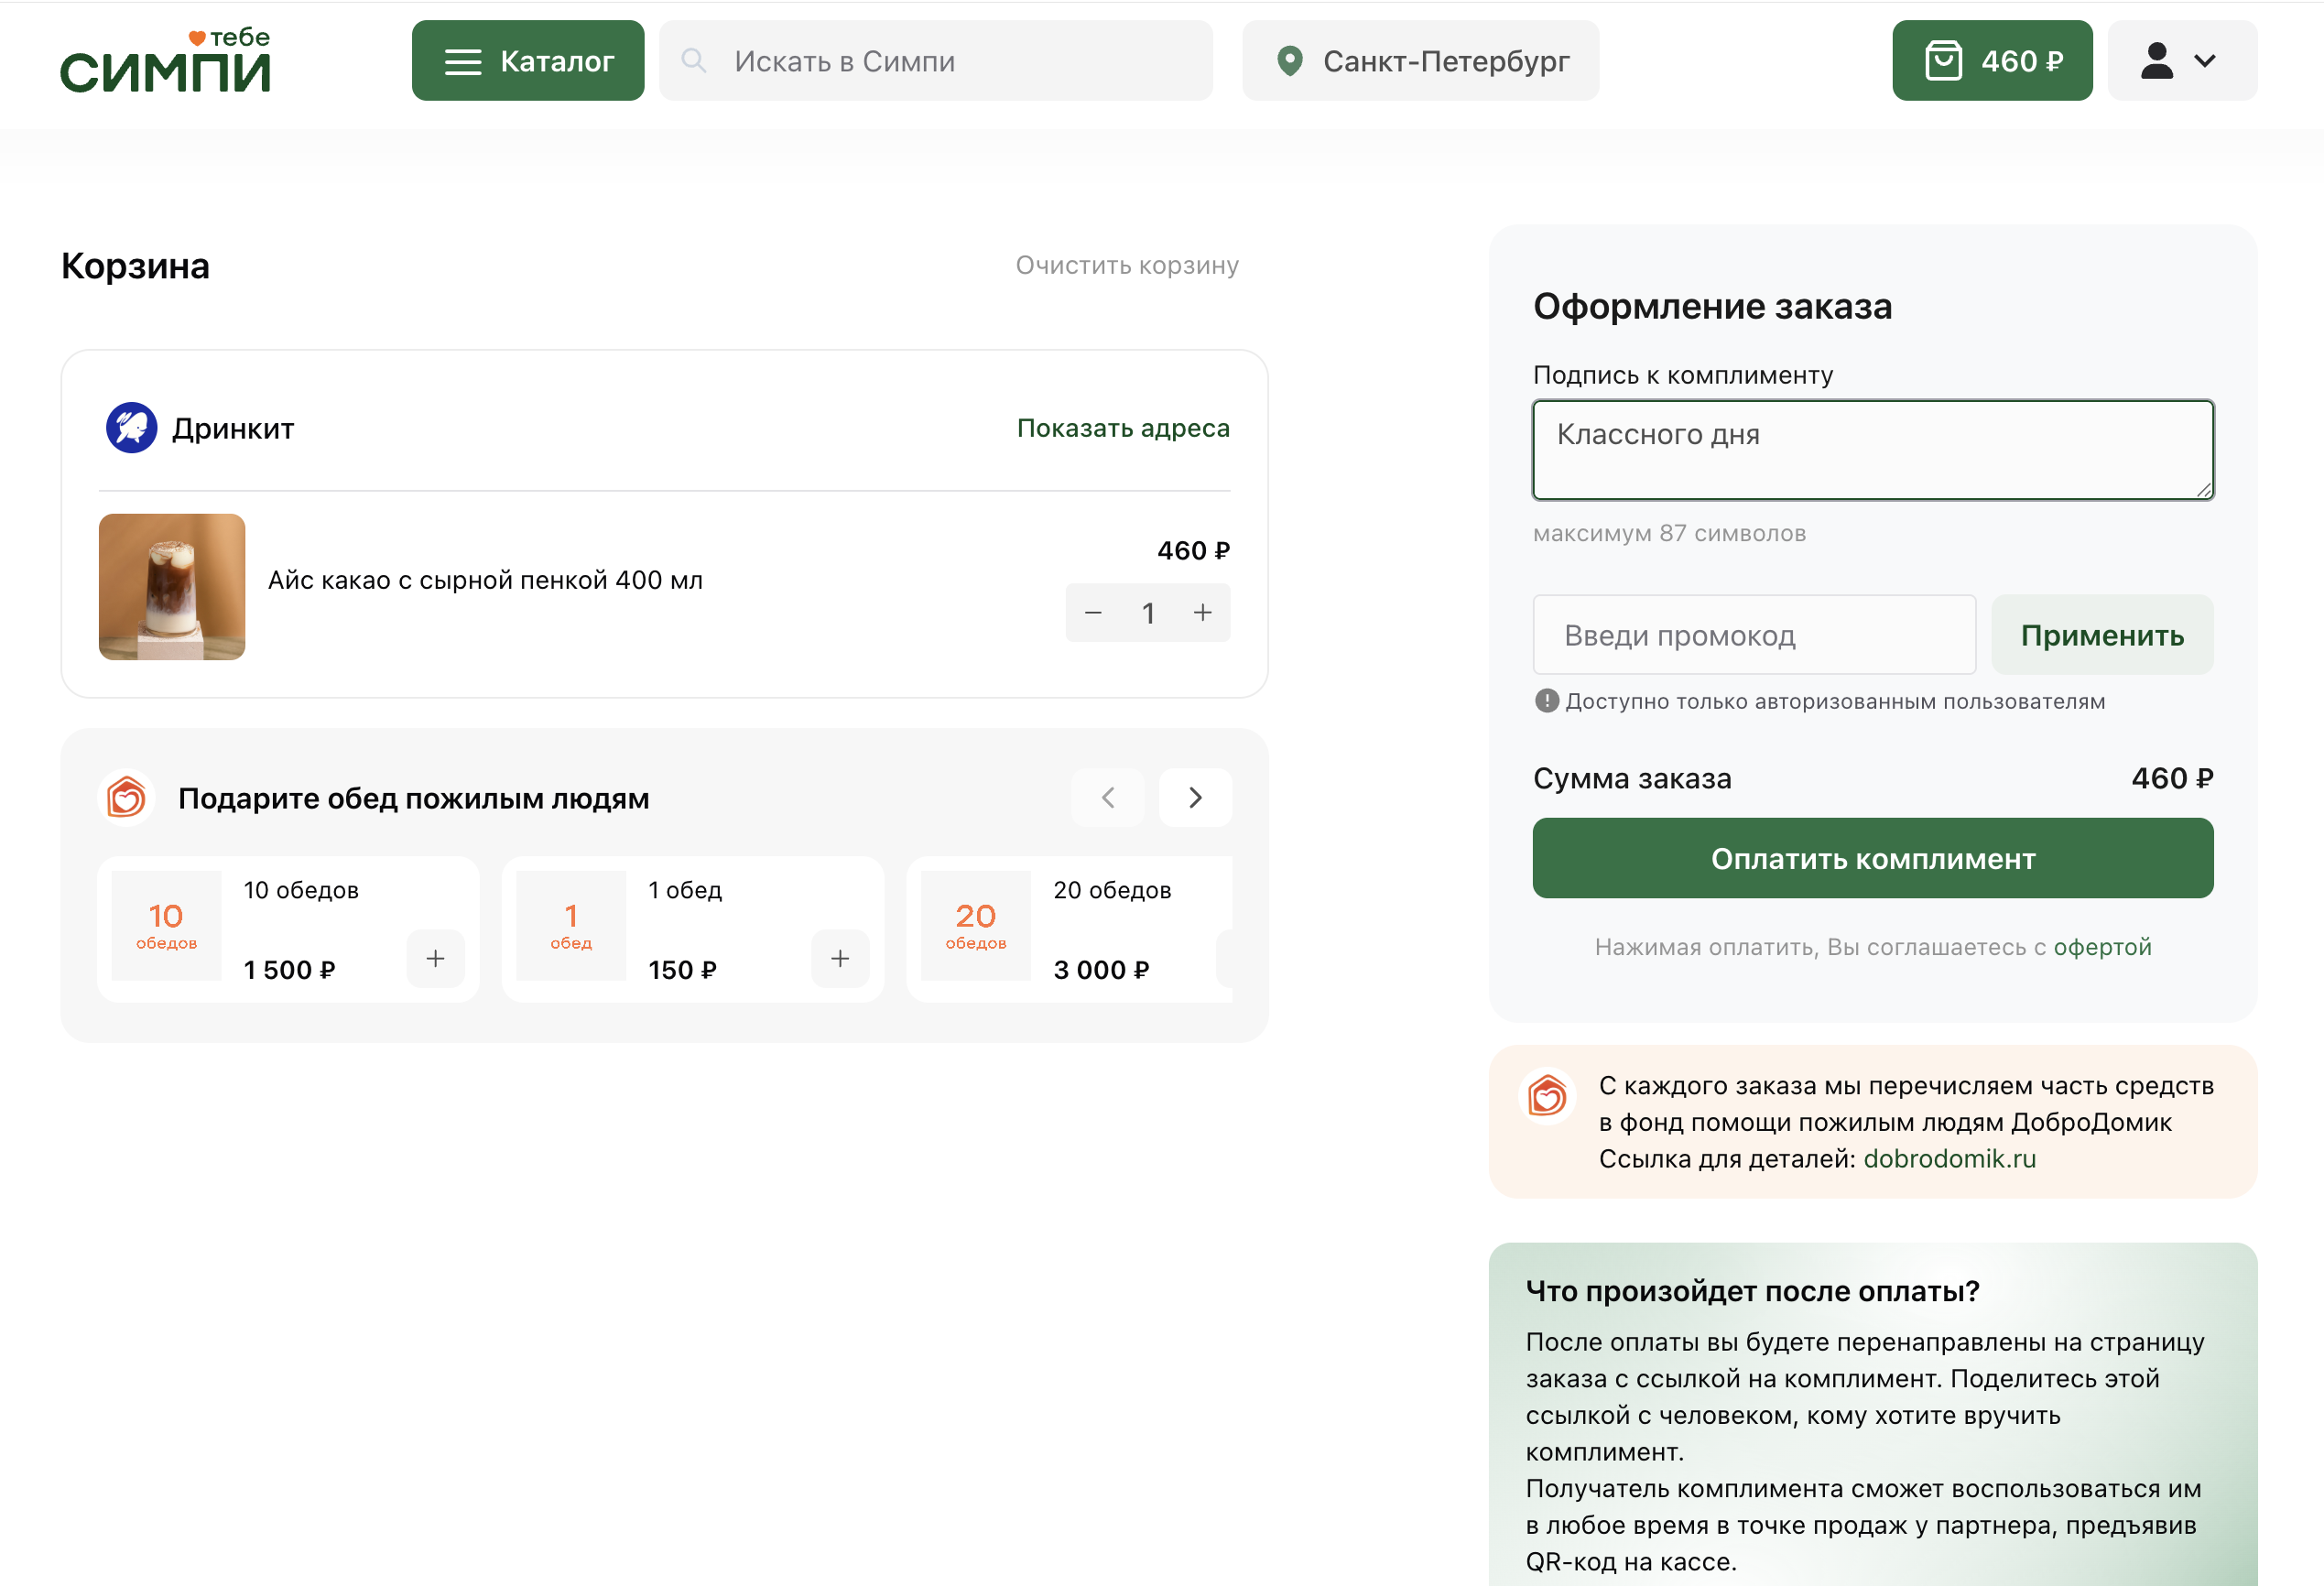Viewport: 2324px width, 1586px height.
Task: Add 10 обедов donation with plus
Action: coord(435,959)
